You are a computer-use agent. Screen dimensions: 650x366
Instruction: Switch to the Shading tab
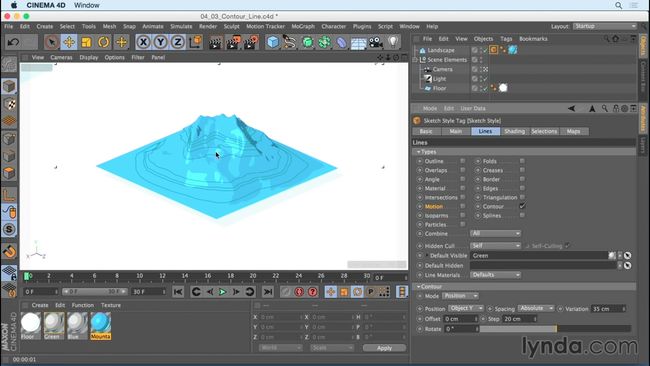coord(514,131)
